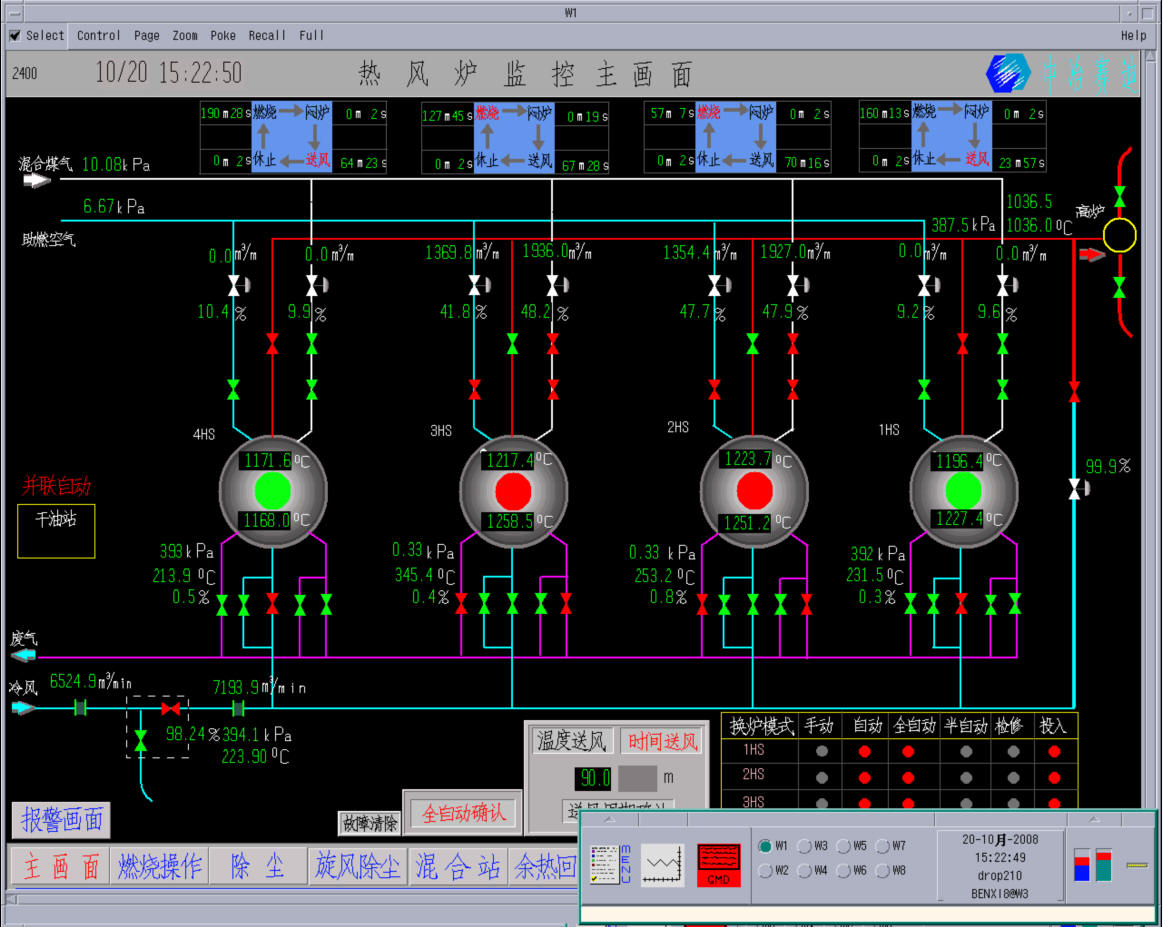
Task: Open the 报警画面 alarm screen button
Action: click(62, 820)
